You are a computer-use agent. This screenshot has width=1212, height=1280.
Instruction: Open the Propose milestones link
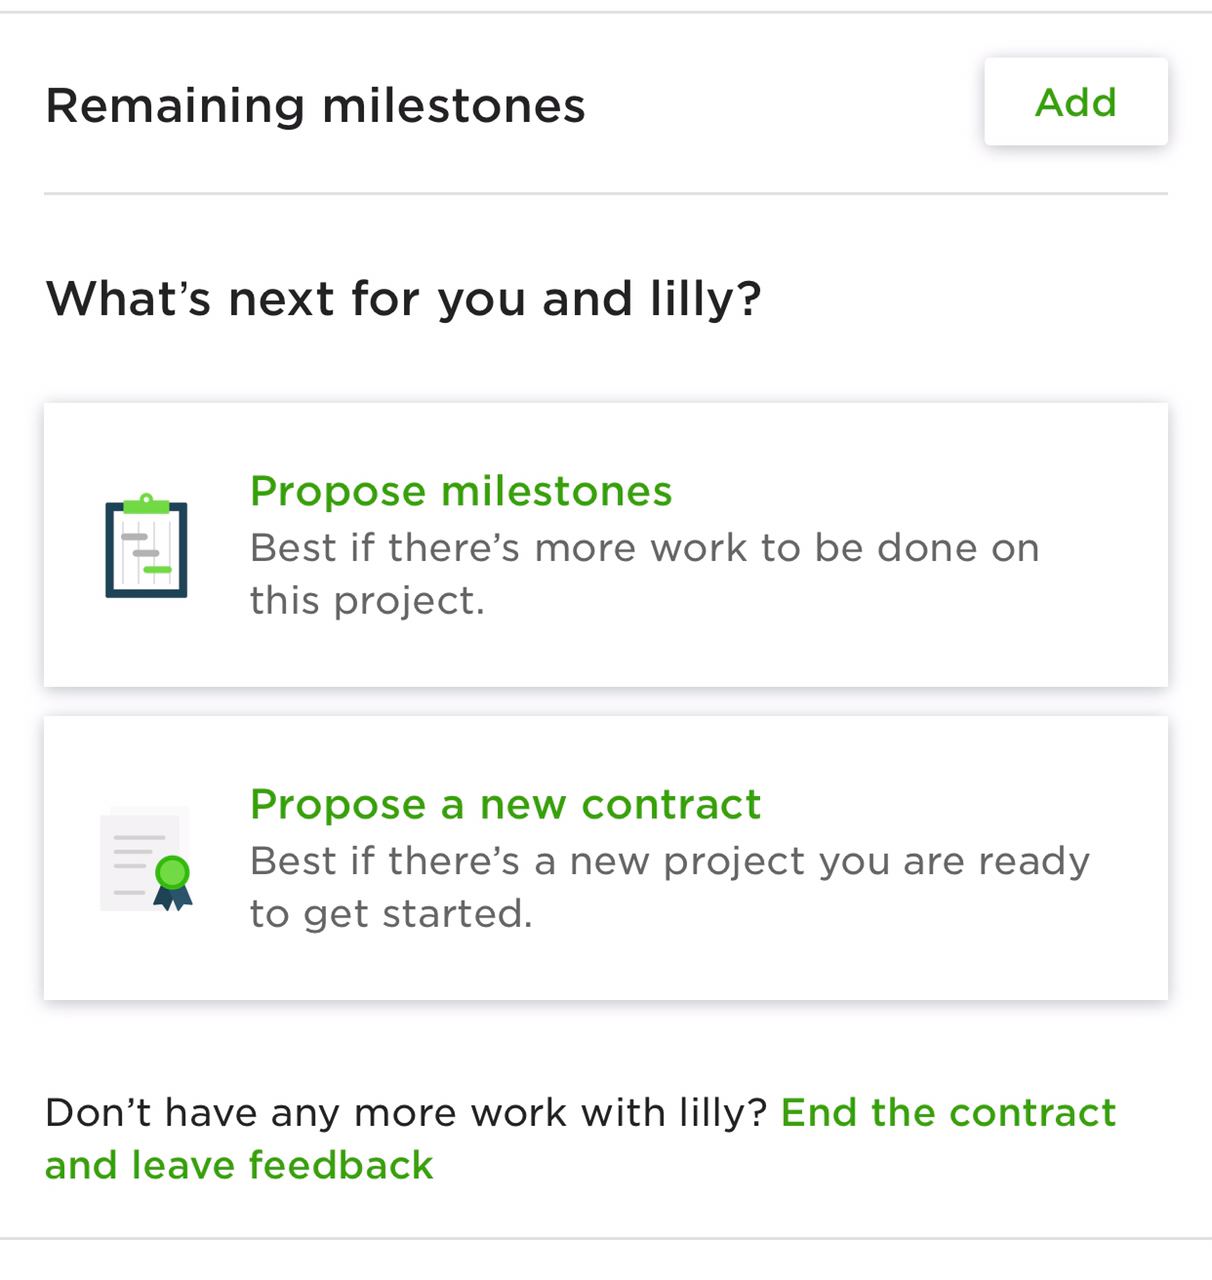tap(461, 491)
